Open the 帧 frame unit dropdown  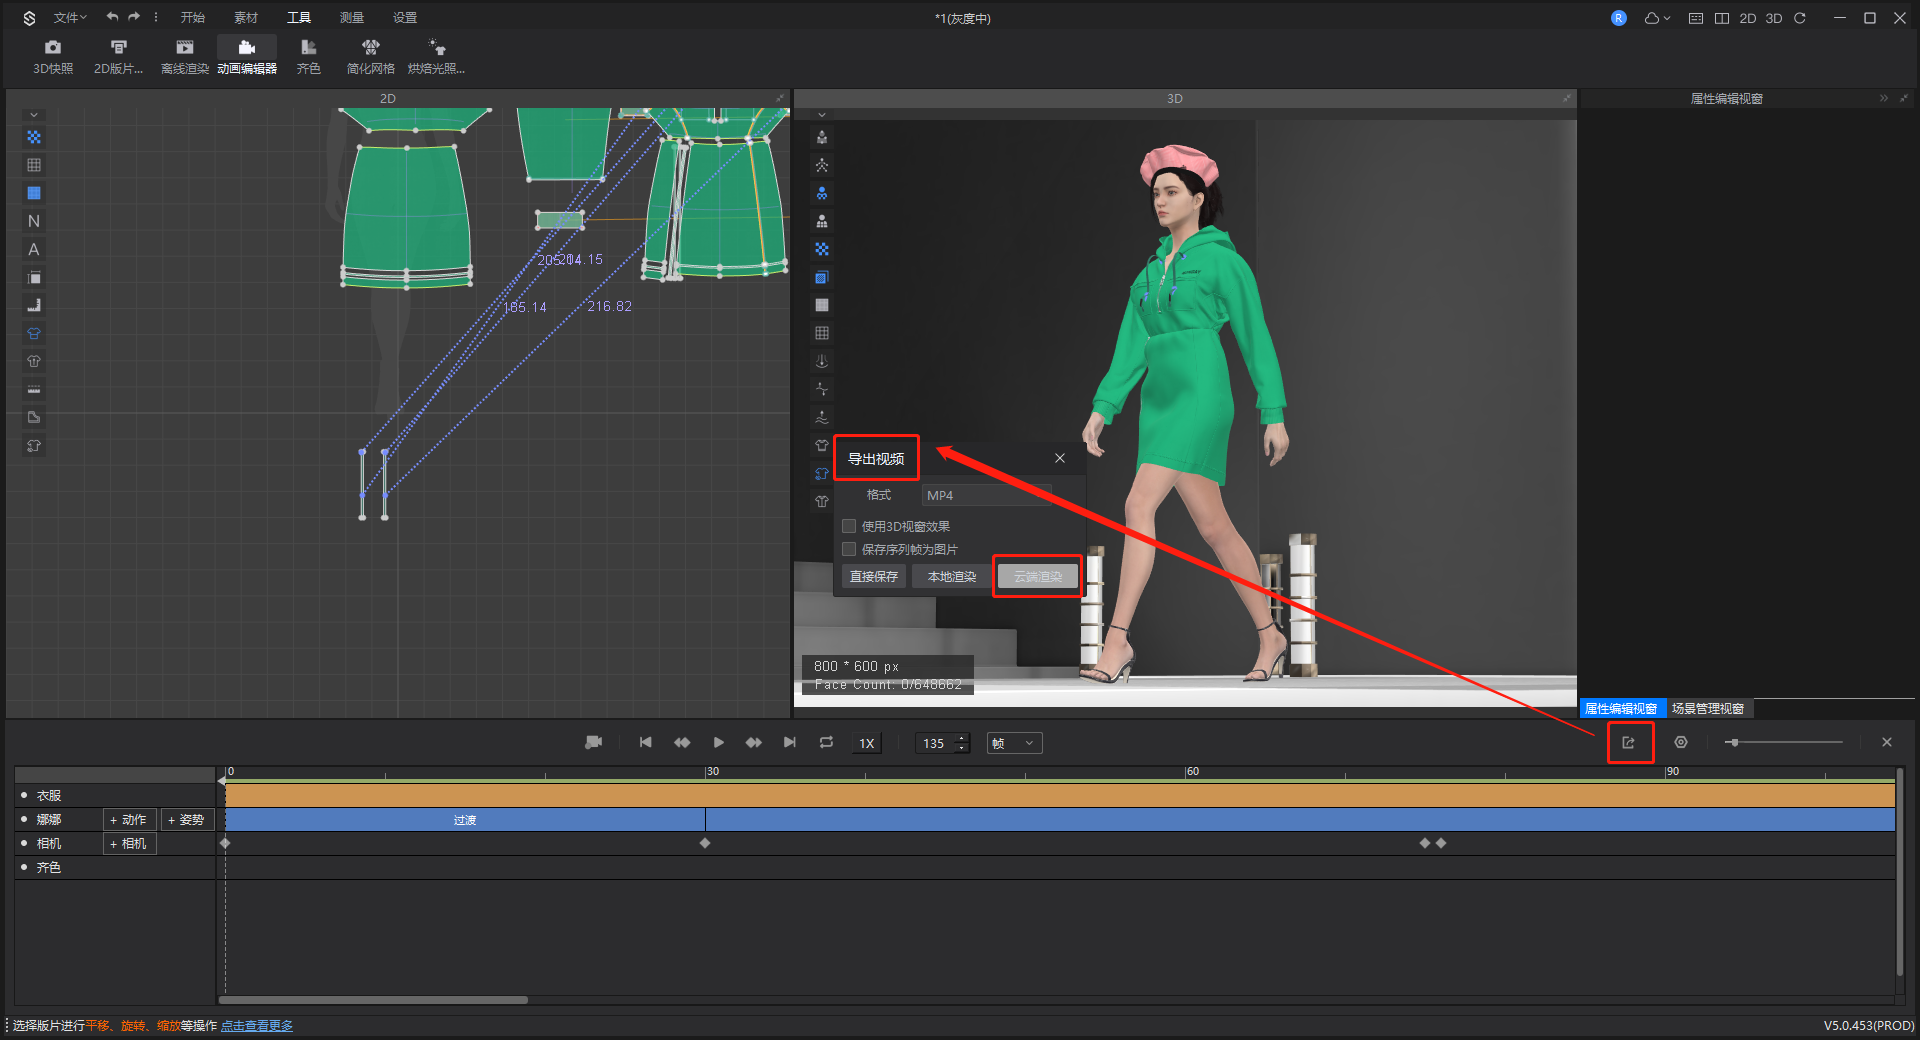point(1014,743)
